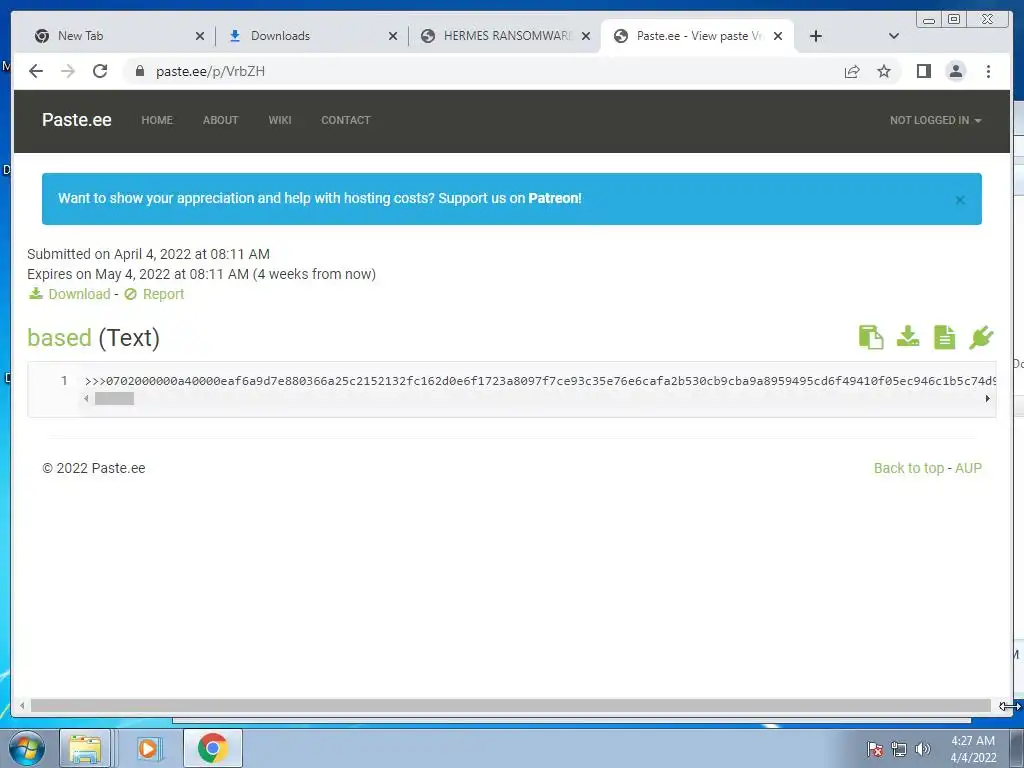Click the 'based' paste title

(59, 338)
